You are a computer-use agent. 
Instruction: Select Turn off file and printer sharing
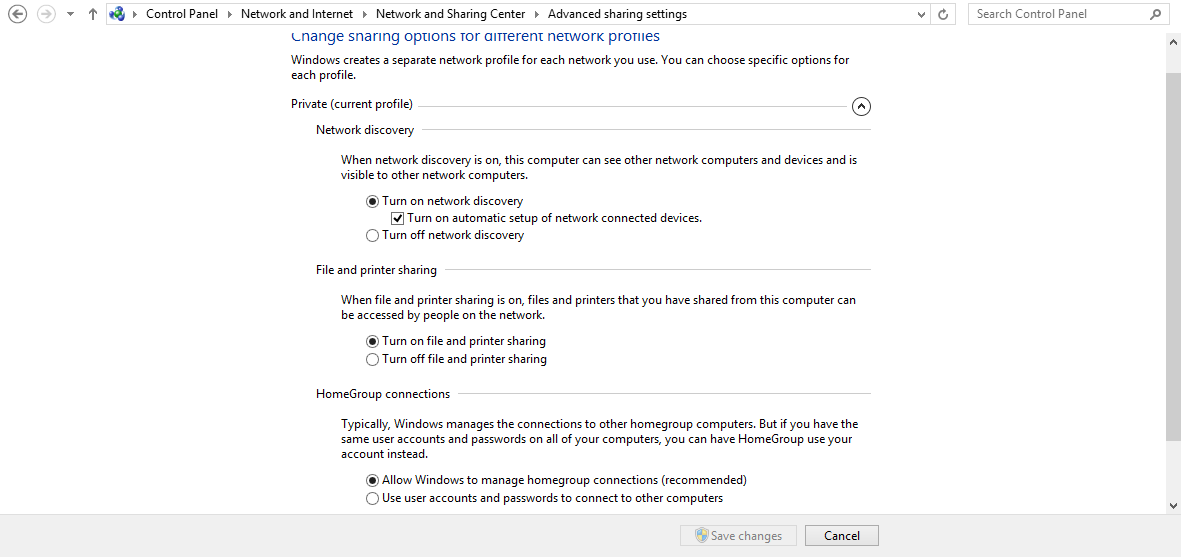(373, 359)
